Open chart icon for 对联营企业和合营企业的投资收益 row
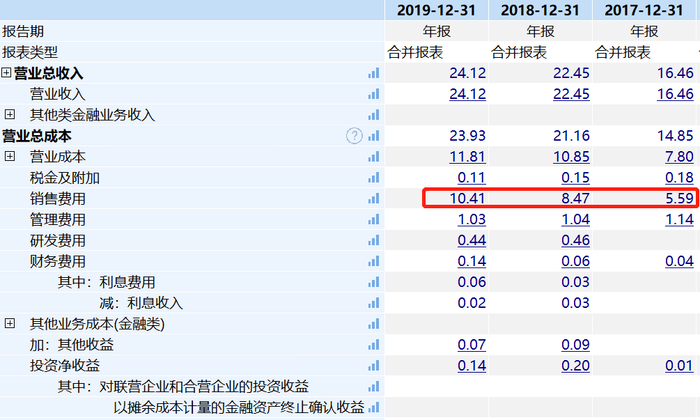700x420 pixels. pos(374,387)
